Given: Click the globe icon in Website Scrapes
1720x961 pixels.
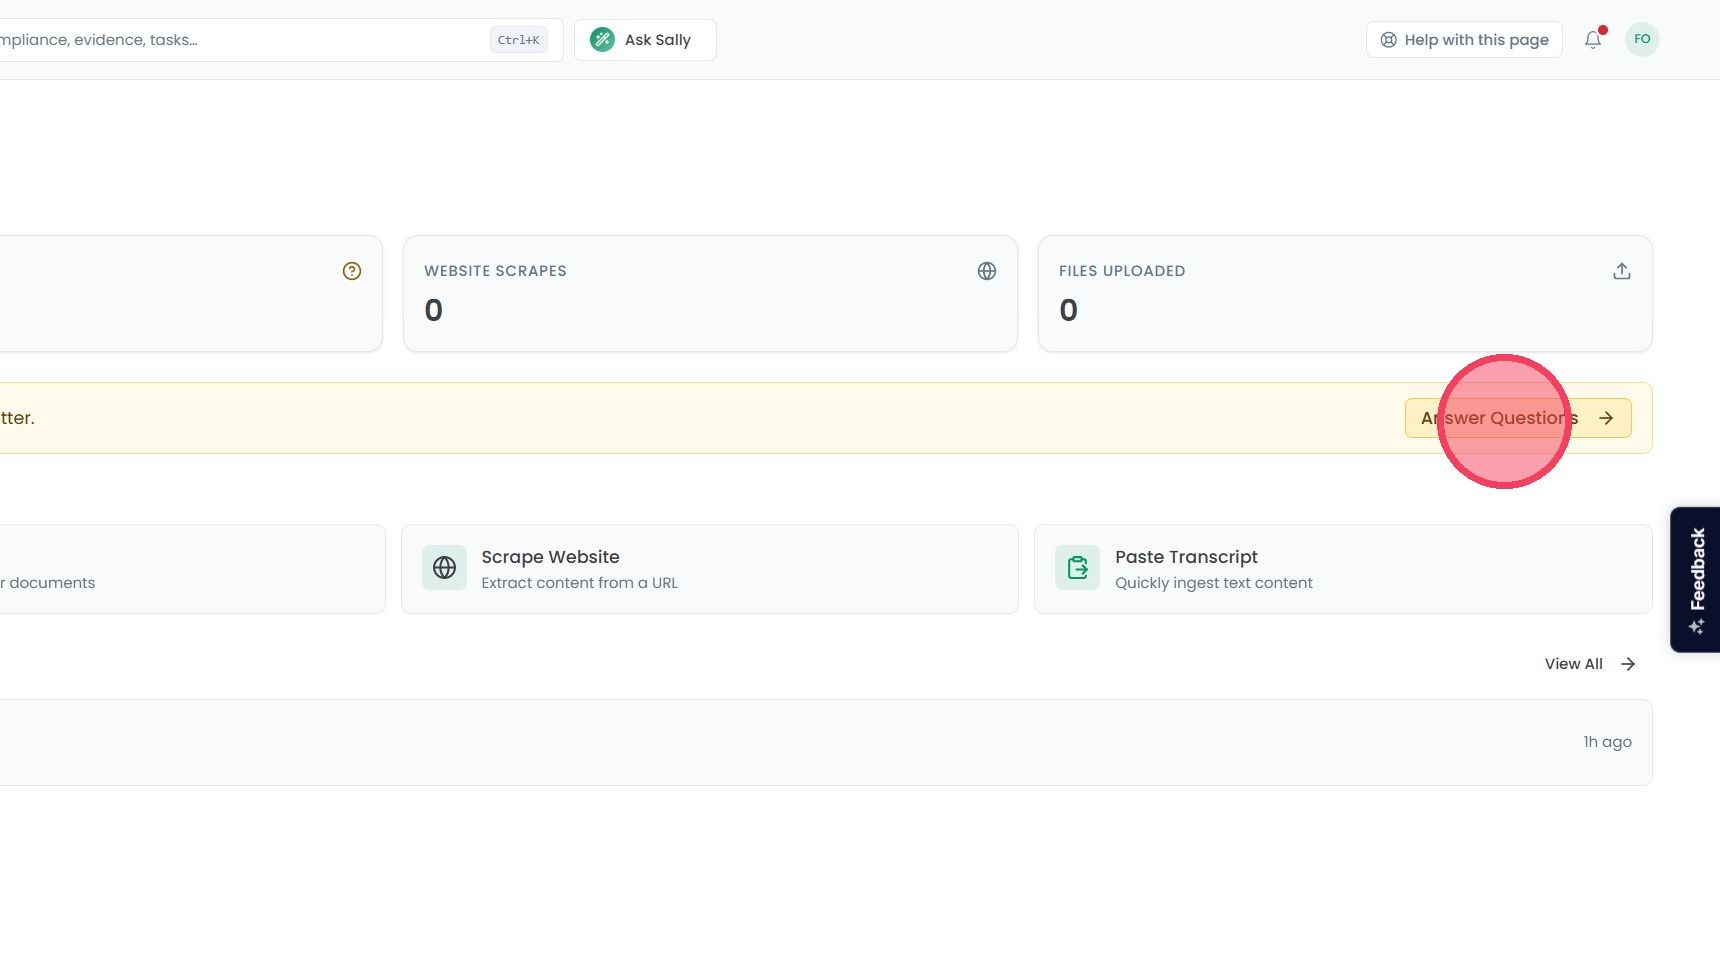Looking at the screenshot, I should [987, 271].
